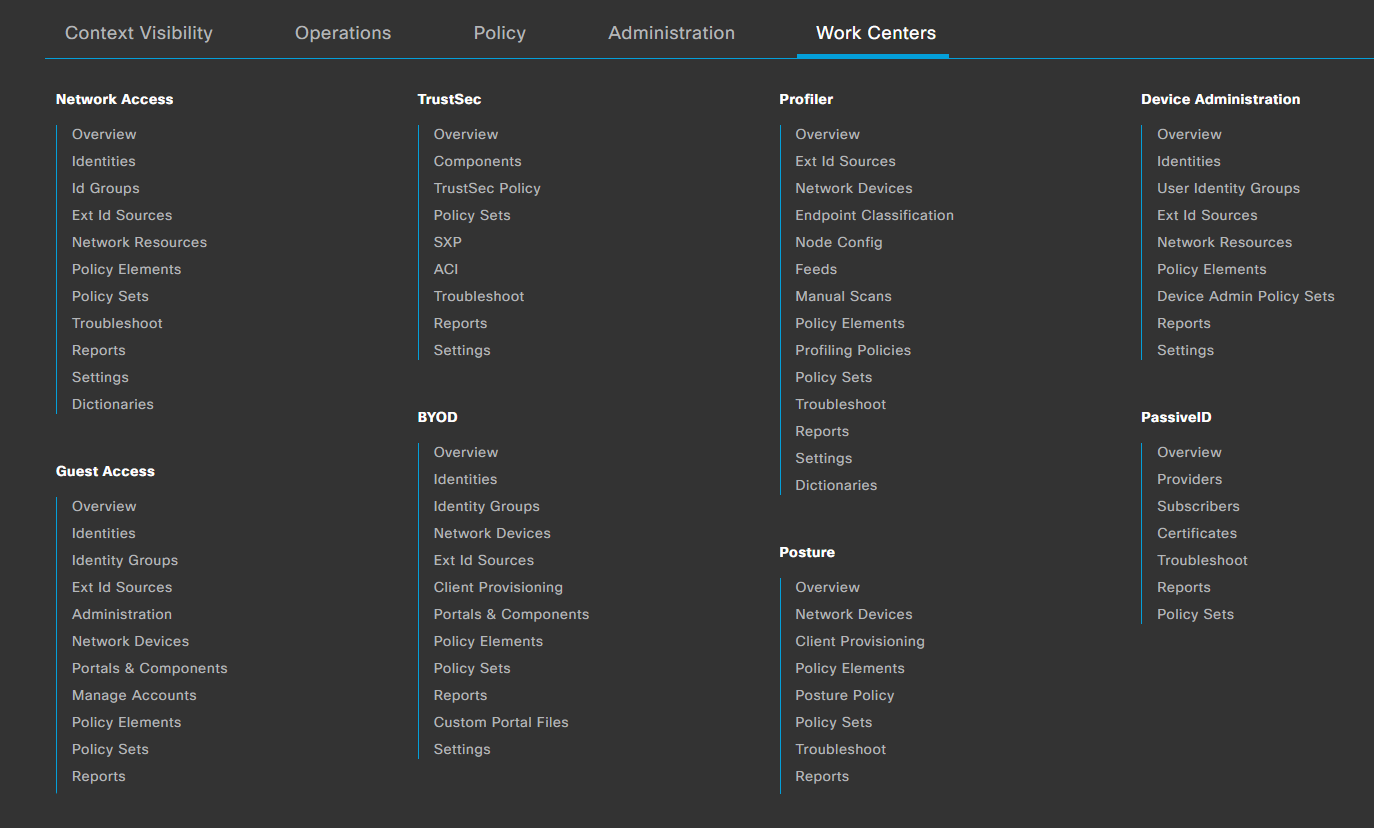1374x828 pixels.
Task: Open Guest Access Network Devices
Action: pyautogui.click(x=130, y=641)
